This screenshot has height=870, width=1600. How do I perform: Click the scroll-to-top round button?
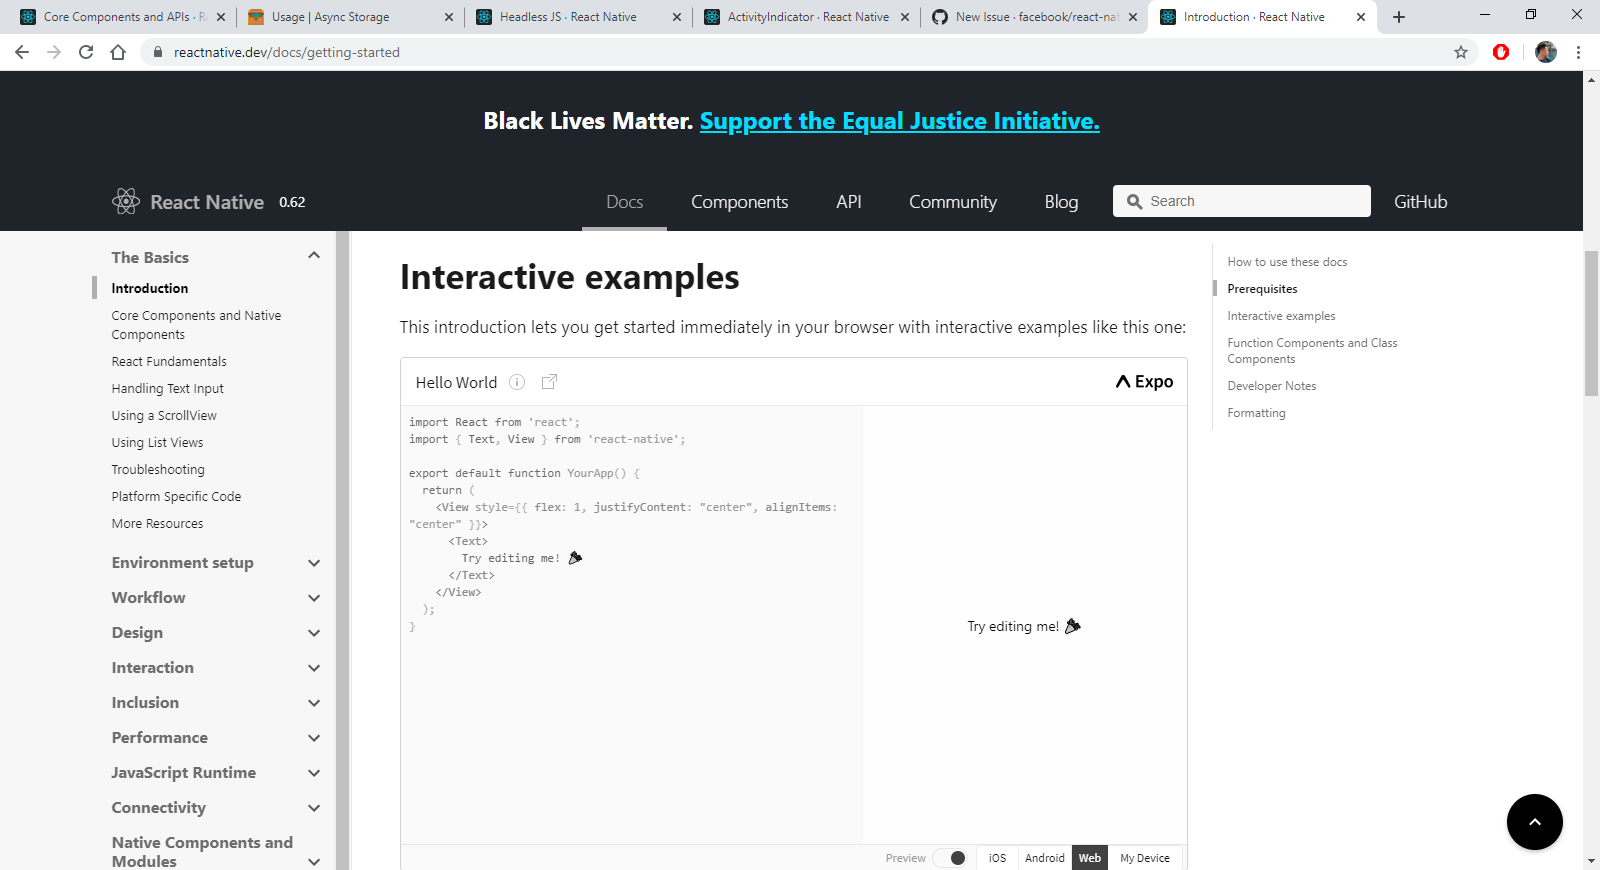[x=1535, y=822]
